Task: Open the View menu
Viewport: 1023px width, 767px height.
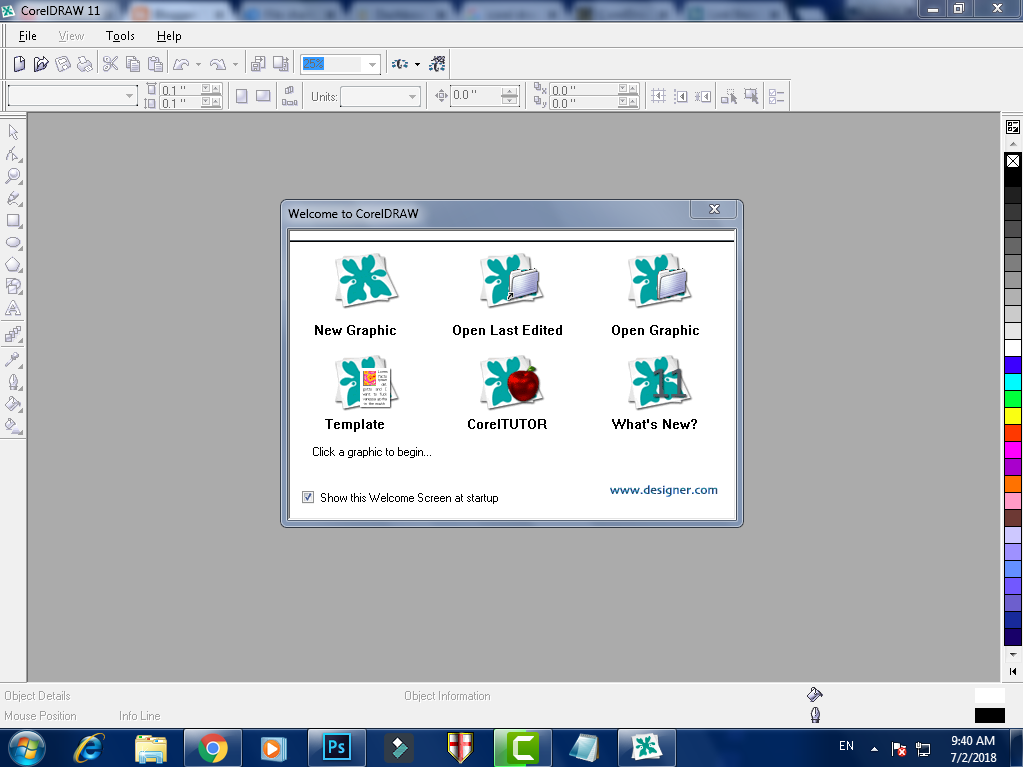Action: [71, 36]
